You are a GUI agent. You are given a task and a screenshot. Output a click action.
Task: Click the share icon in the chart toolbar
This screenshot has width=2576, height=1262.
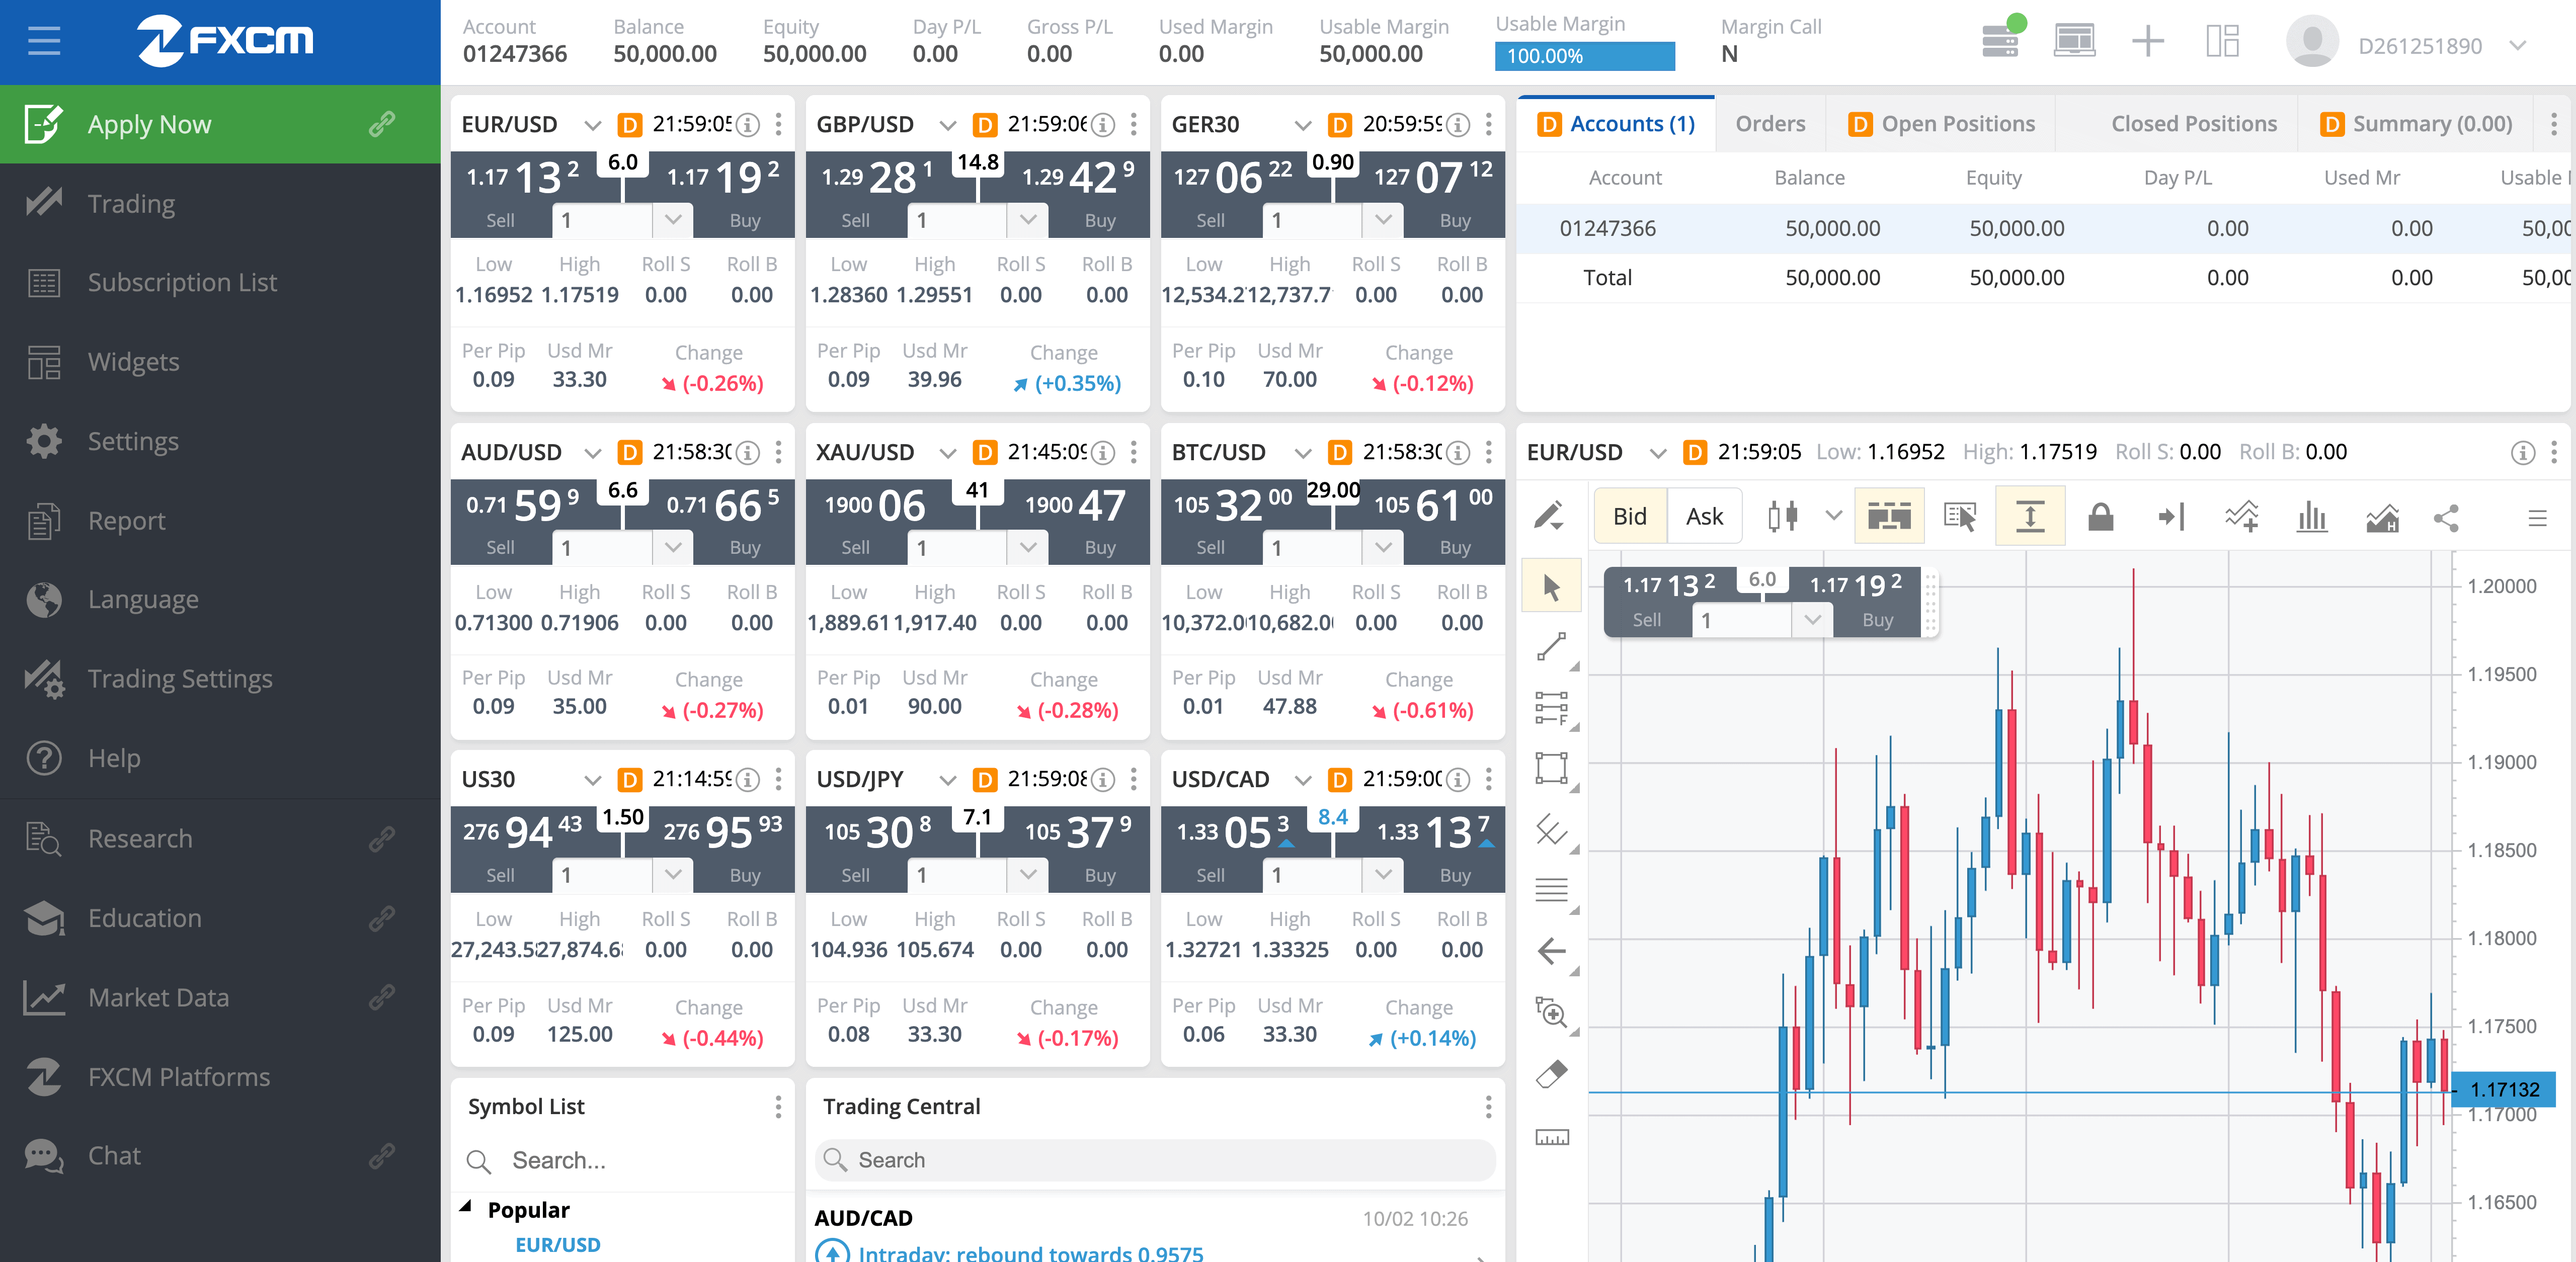pos(2446,517)
